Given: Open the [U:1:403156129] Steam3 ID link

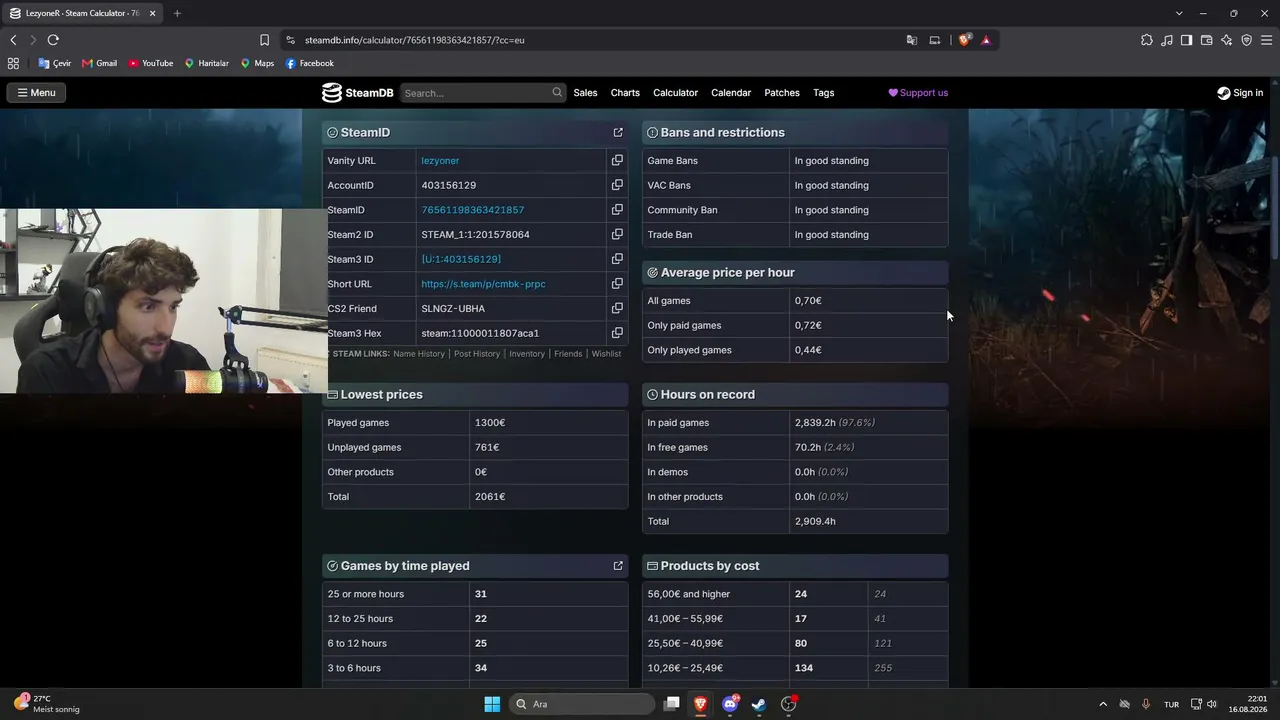Looking at the screenshot, I should [461, 259].
